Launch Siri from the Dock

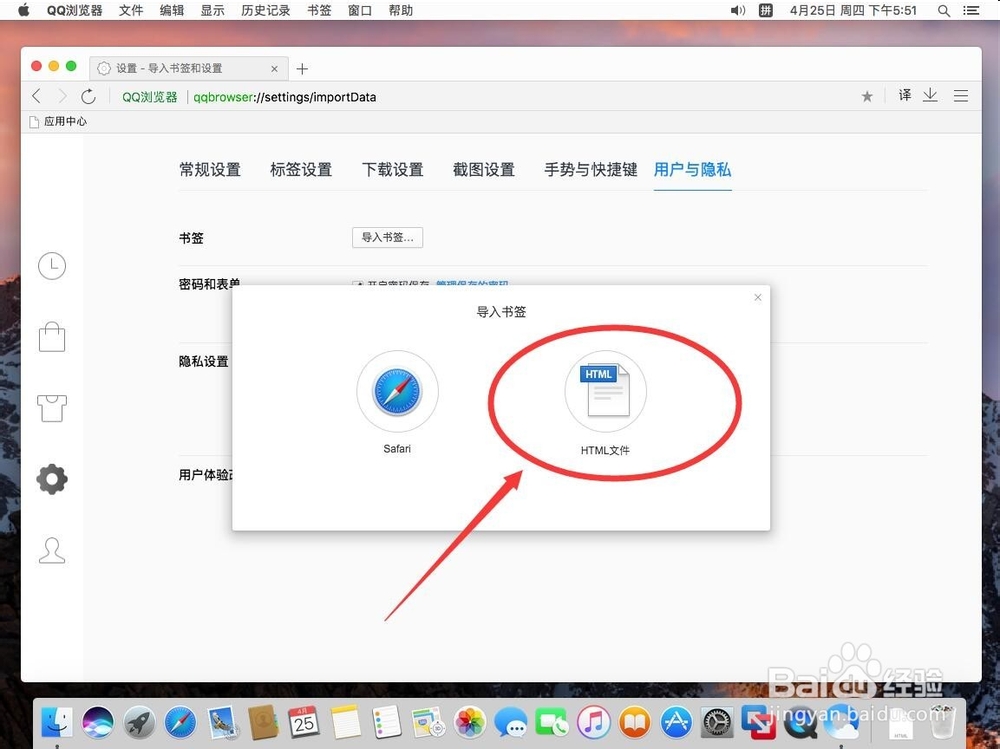tap(98, 722)
